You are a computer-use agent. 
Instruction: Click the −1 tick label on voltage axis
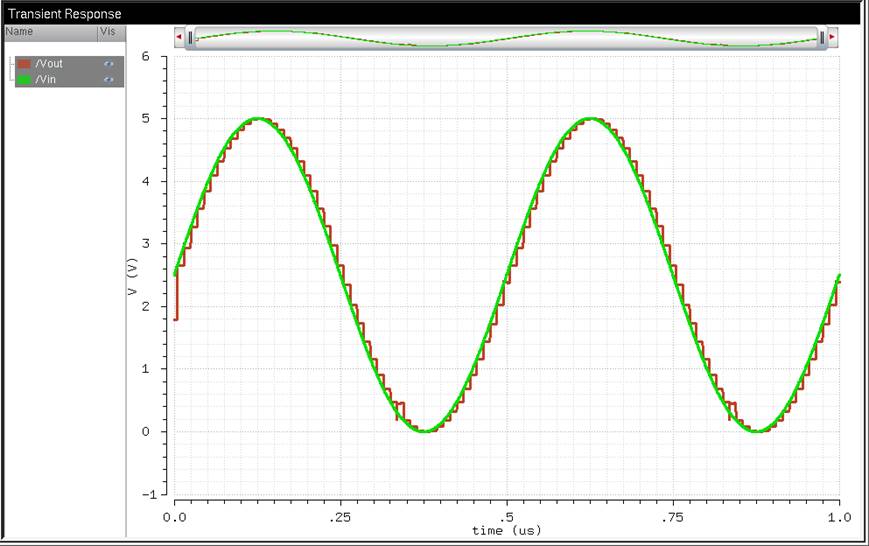148,495
